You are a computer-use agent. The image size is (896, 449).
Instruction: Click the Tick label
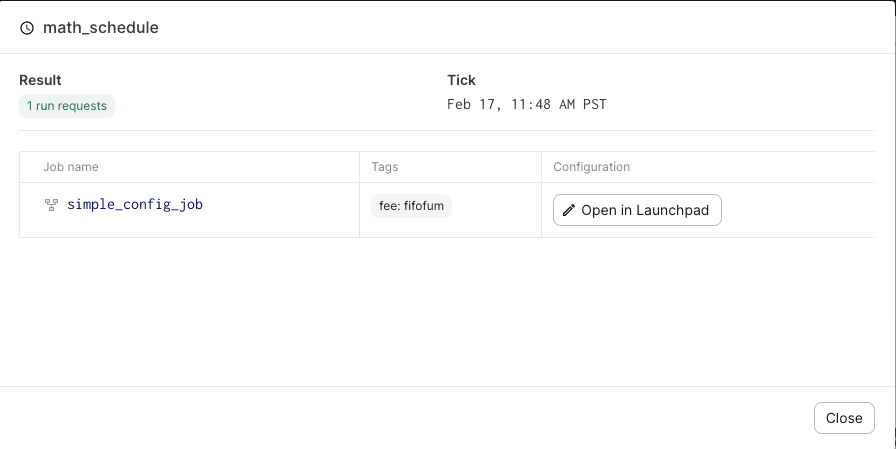461,80
